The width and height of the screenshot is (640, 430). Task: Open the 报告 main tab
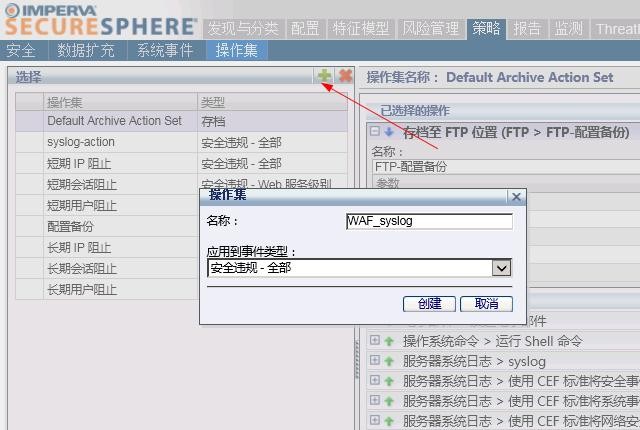tap(527, 29)
